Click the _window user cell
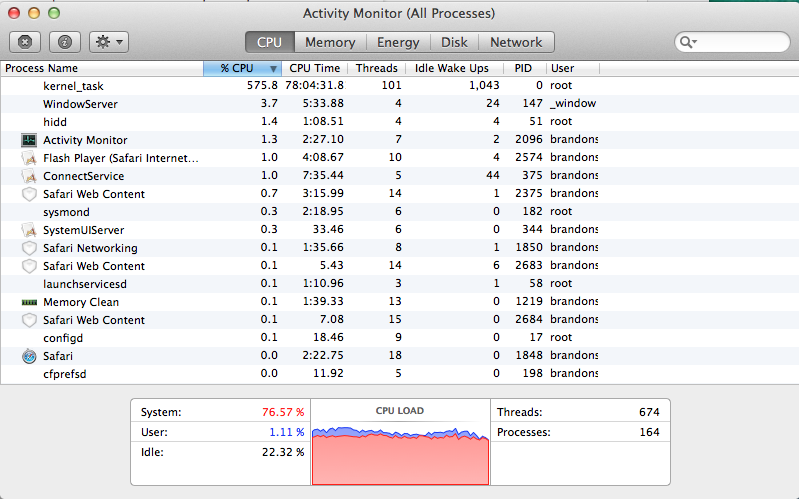The width and height of the screenshot is (799, 499). pyautogui.click(x=573, y=103)
